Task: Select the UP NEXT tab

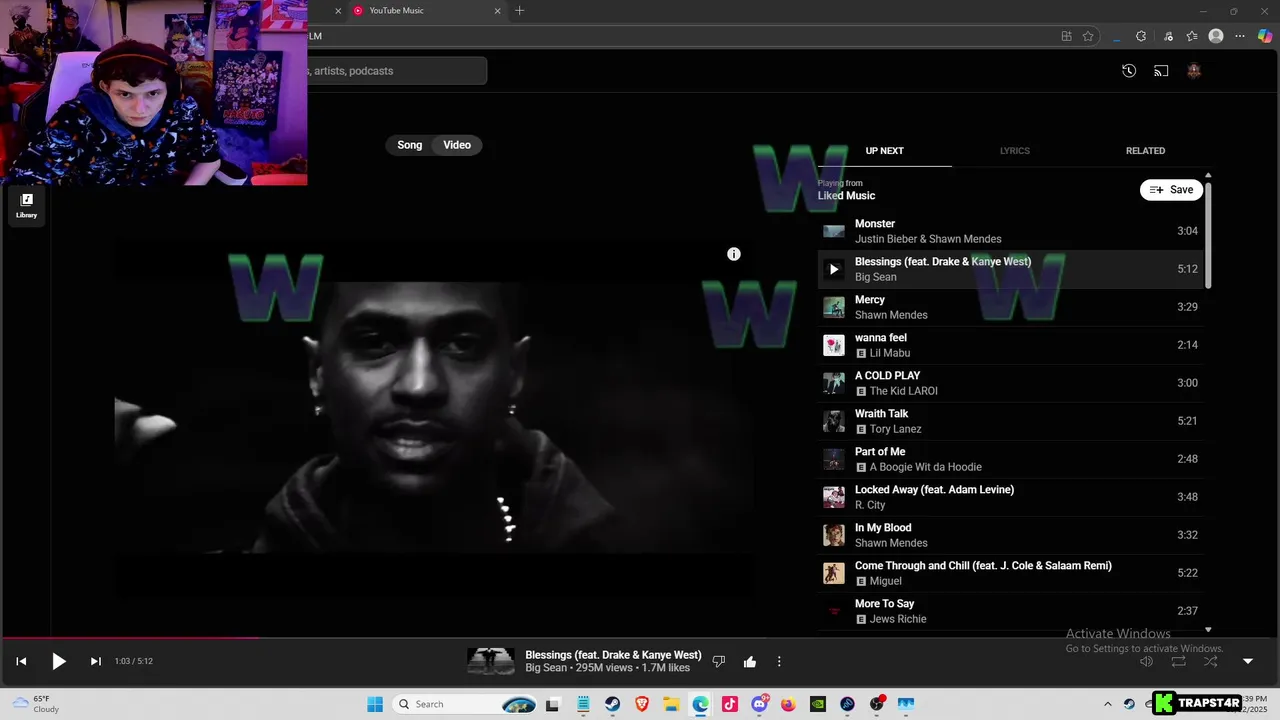Action: click(x=884, y=151)
